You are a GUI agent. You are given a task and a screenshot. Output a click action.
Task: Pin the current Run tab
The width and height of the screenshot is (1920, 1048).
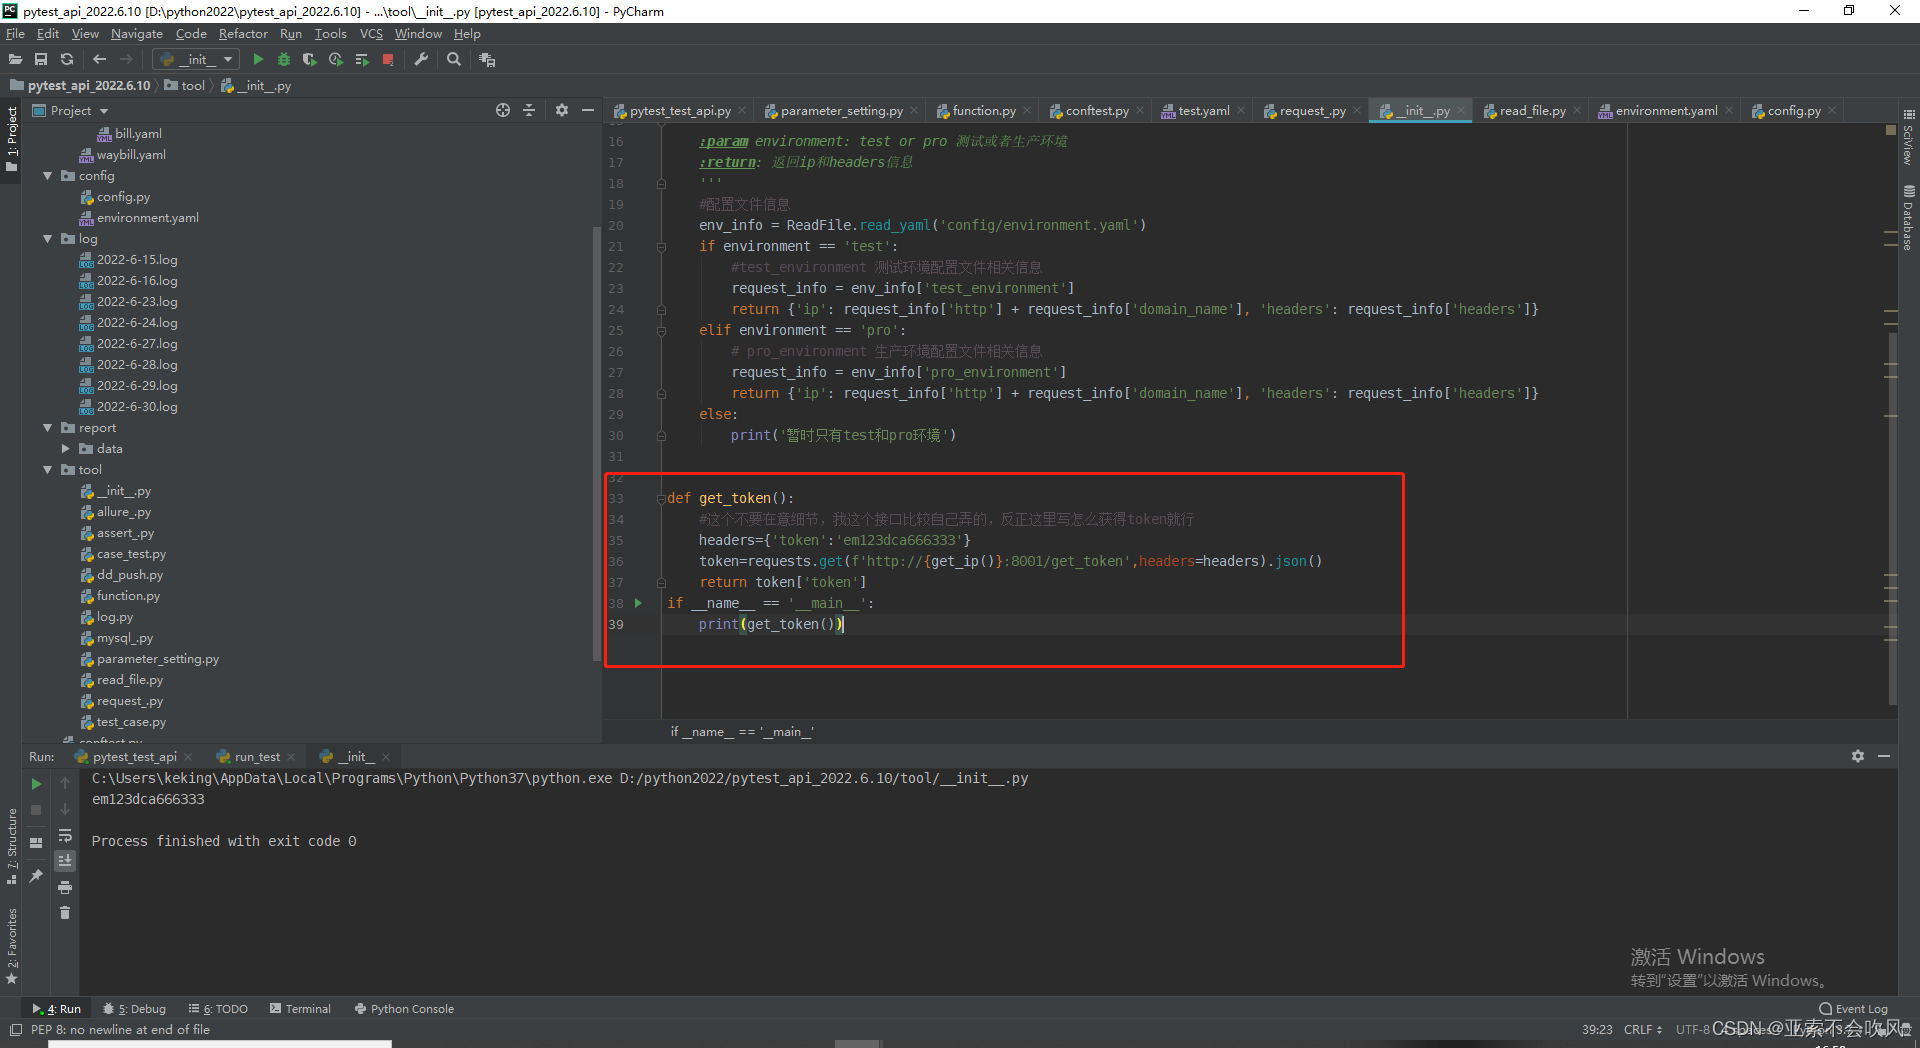pos(36,876)
